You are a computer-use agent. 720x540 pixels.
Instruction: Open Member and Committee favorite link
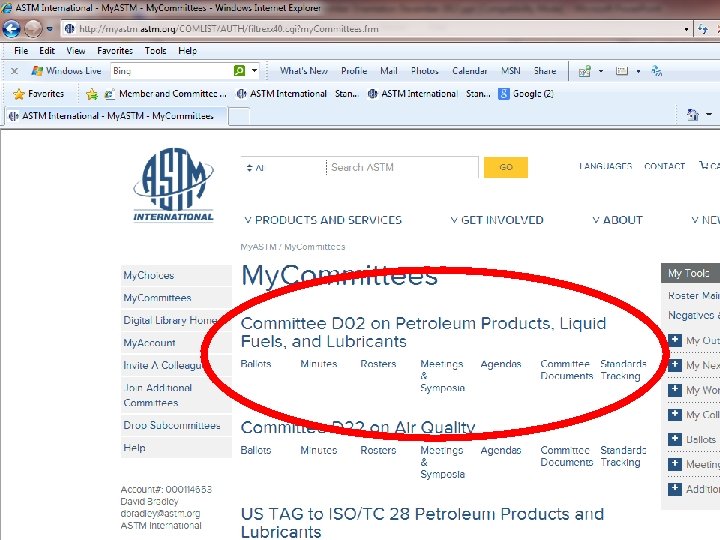165,94
